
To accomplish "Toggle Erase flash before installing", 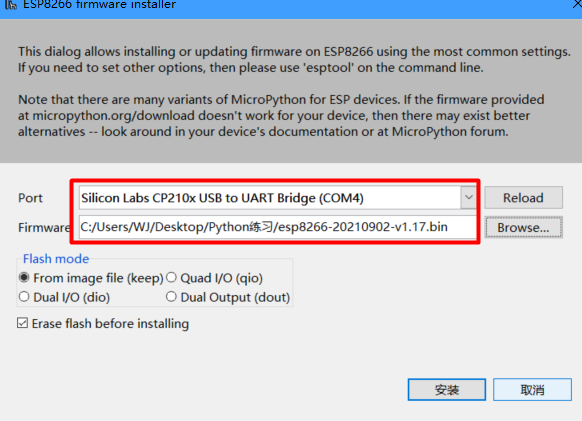I will [103, 323].
